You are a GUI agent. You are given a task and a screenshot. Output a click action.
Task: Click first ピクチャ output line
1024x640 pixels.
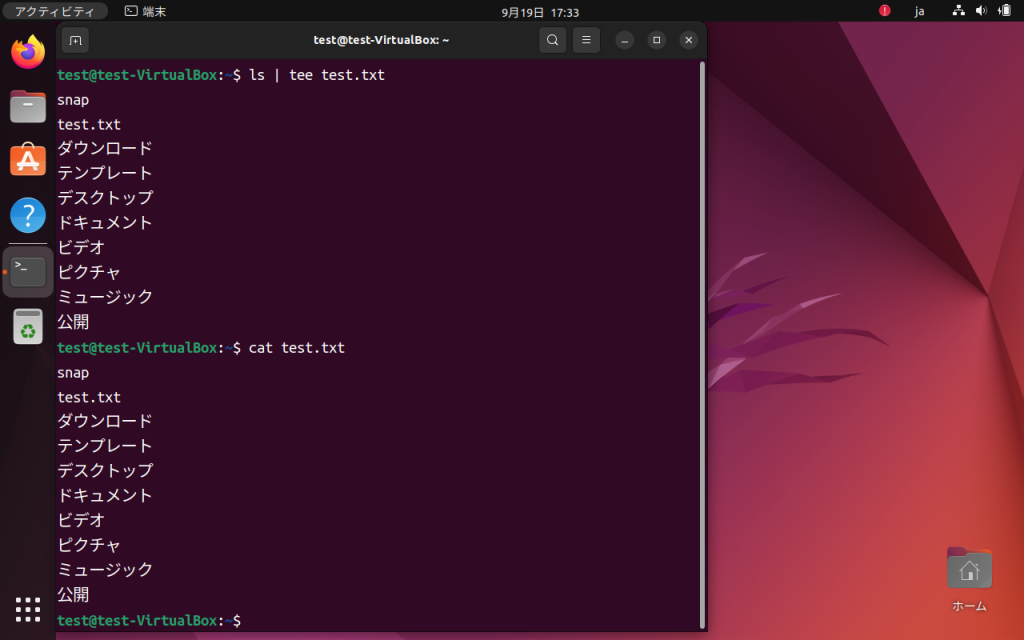pos(89,272)
